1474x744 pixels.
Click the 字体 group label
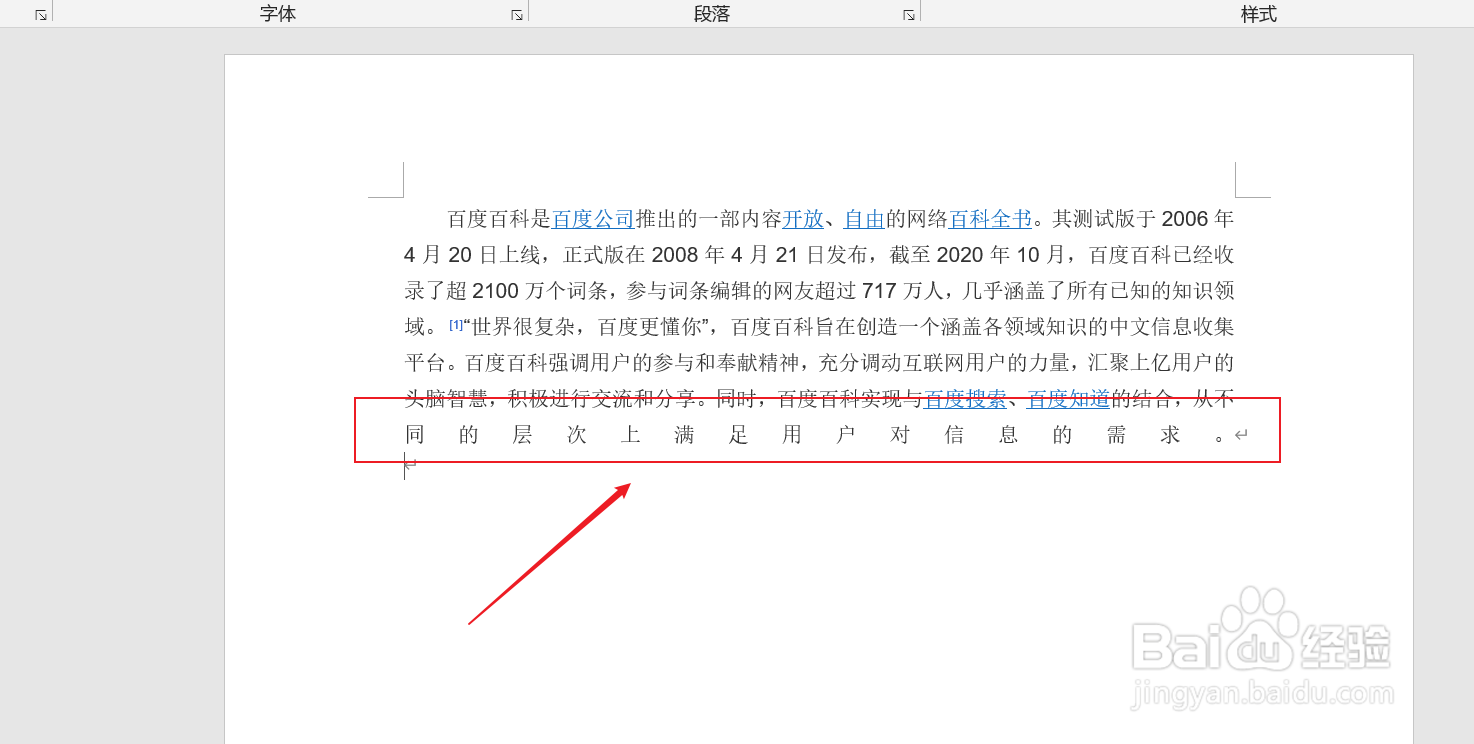pyautogui.click(x=278, y=14)
